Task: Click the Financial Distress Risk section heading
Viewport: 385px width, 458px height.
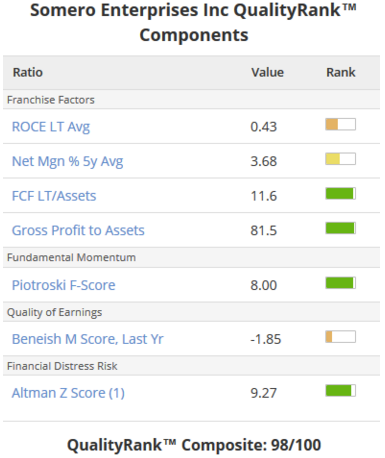Action: point(62,366)
